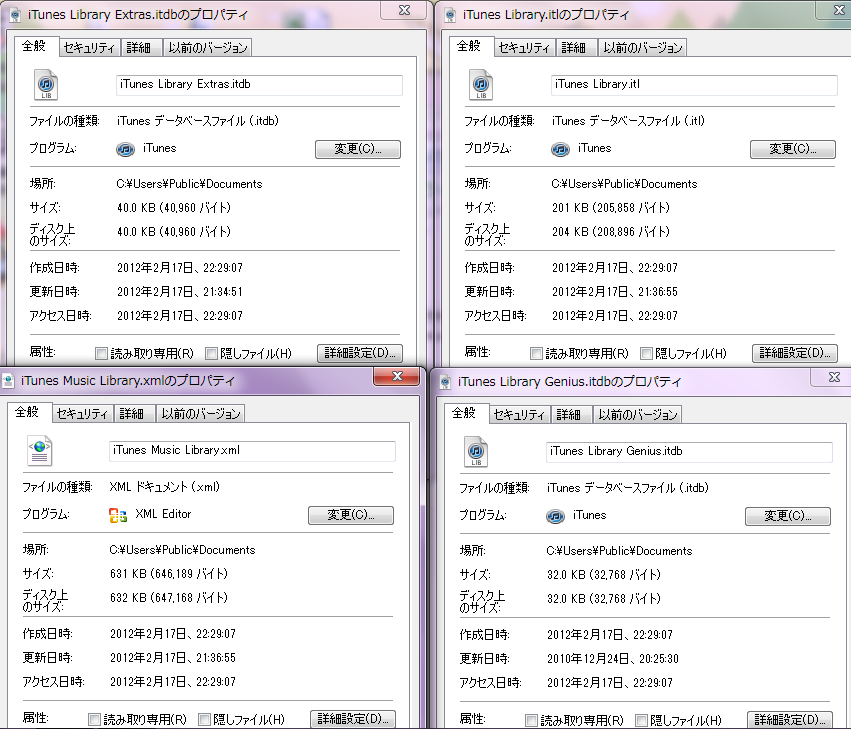851x729 pixels.
Task: Click the LIB file icon in the iTunes Library.itl window
Action: (x=481, y=85)
